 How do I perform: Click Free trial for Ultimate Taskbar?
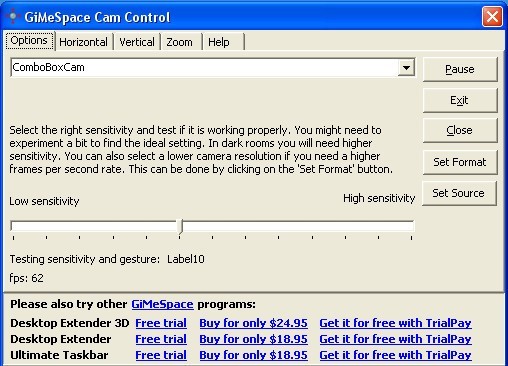pyautogui.click(x=161, y=355)
